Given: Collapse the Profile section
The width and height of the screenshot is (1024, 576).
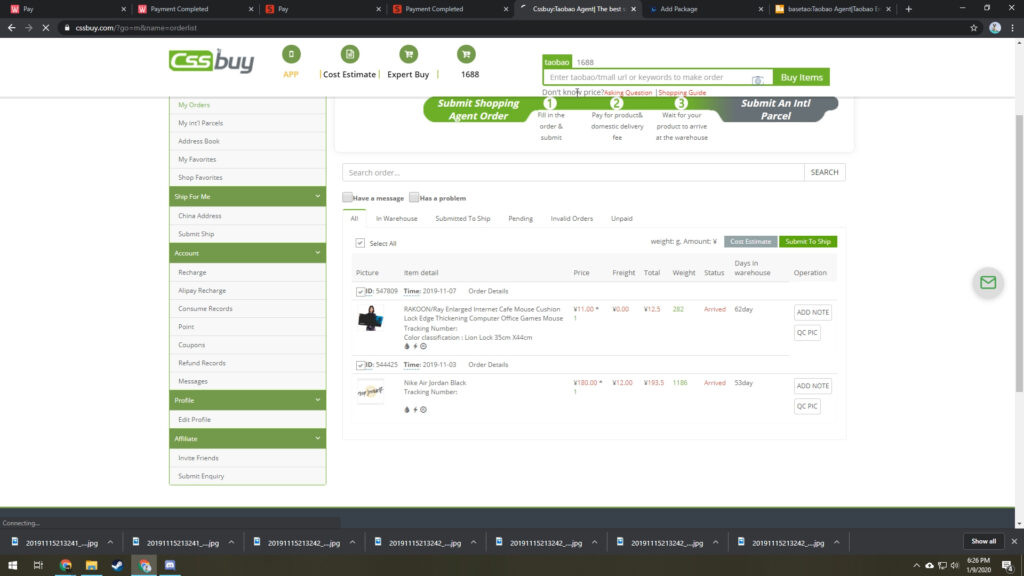Looking at the screenshot, I should [x=317, y=400].
